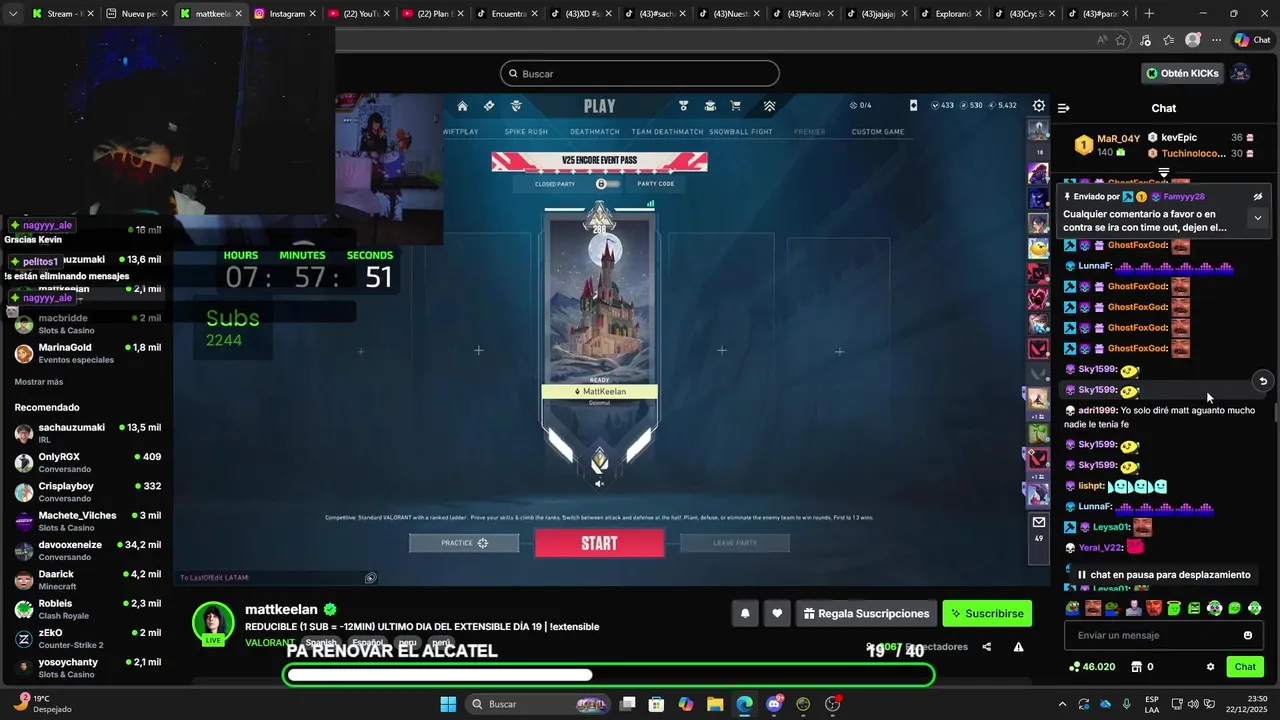Viewport: 1280px width, 720px height.
Task: Open chat settings gear icon
Action: (1210, 667)
